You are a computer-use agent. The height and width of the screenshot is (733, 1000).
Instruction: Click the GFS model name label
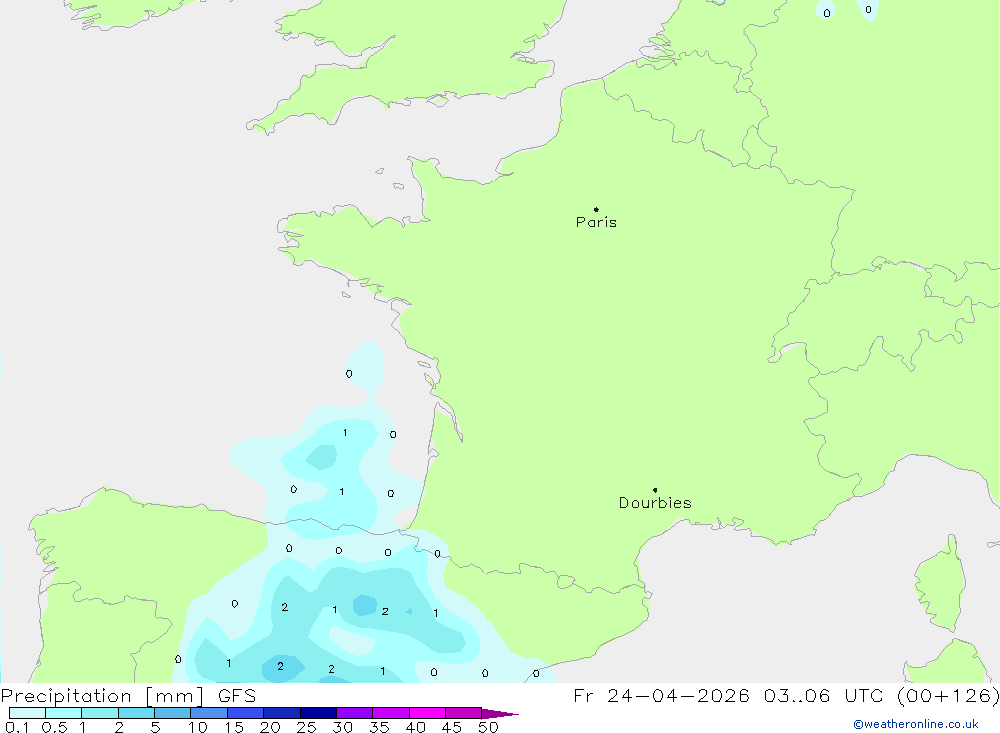click(237, 696)
